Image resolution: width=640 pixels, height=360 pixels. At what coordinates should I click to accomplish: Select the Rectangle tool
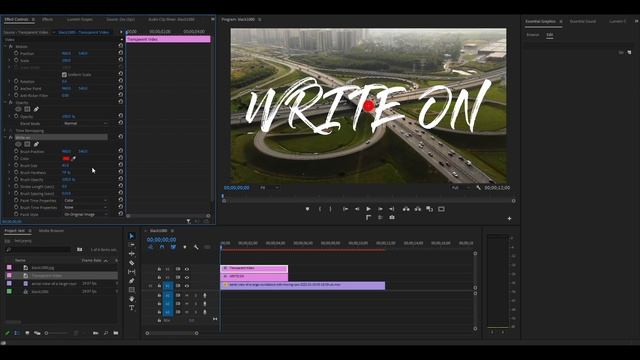point(131,290)
